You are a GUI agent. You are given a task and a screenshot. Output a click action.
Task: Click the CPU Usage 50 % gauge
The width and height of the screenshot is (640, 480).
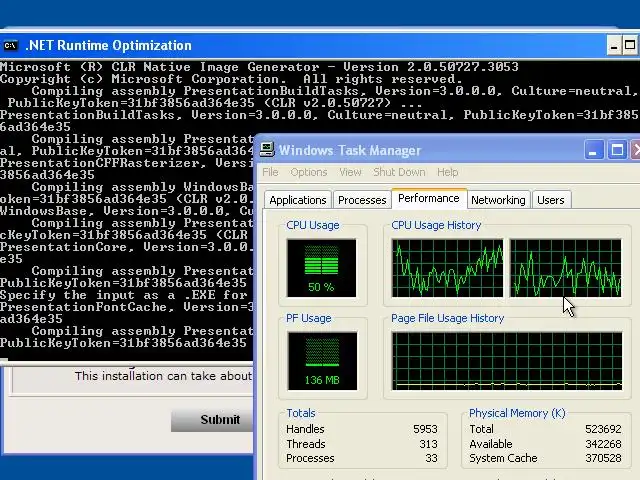[x=322, y=268]
